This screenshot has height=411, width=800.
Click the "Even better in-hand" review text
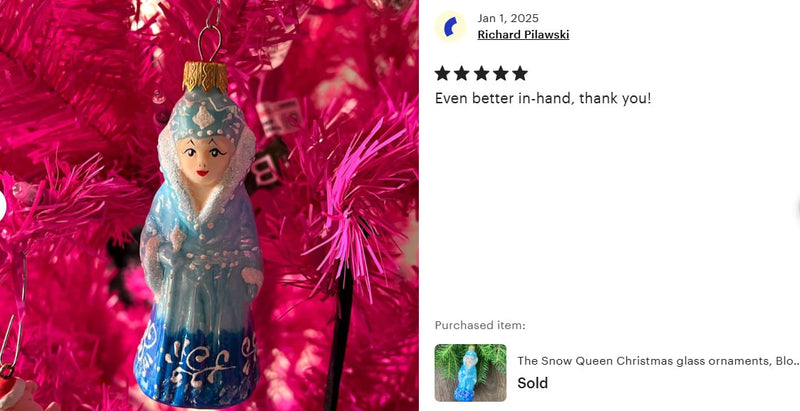pyautogui.click(x=543, y=98)
